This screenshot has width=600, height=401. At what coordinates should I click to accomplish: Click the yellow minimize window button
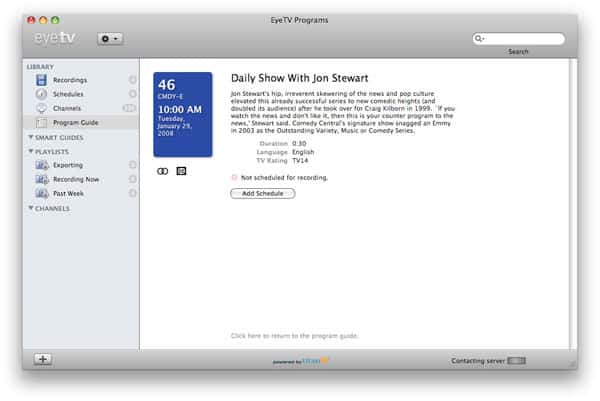tap(43, 20)
